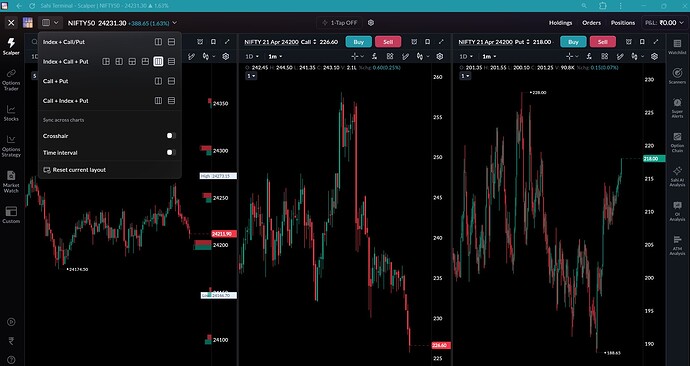Expand the Call chart to fullscreen
The height and width of the screenshot is (366, 690).
[x=441, y=42]
